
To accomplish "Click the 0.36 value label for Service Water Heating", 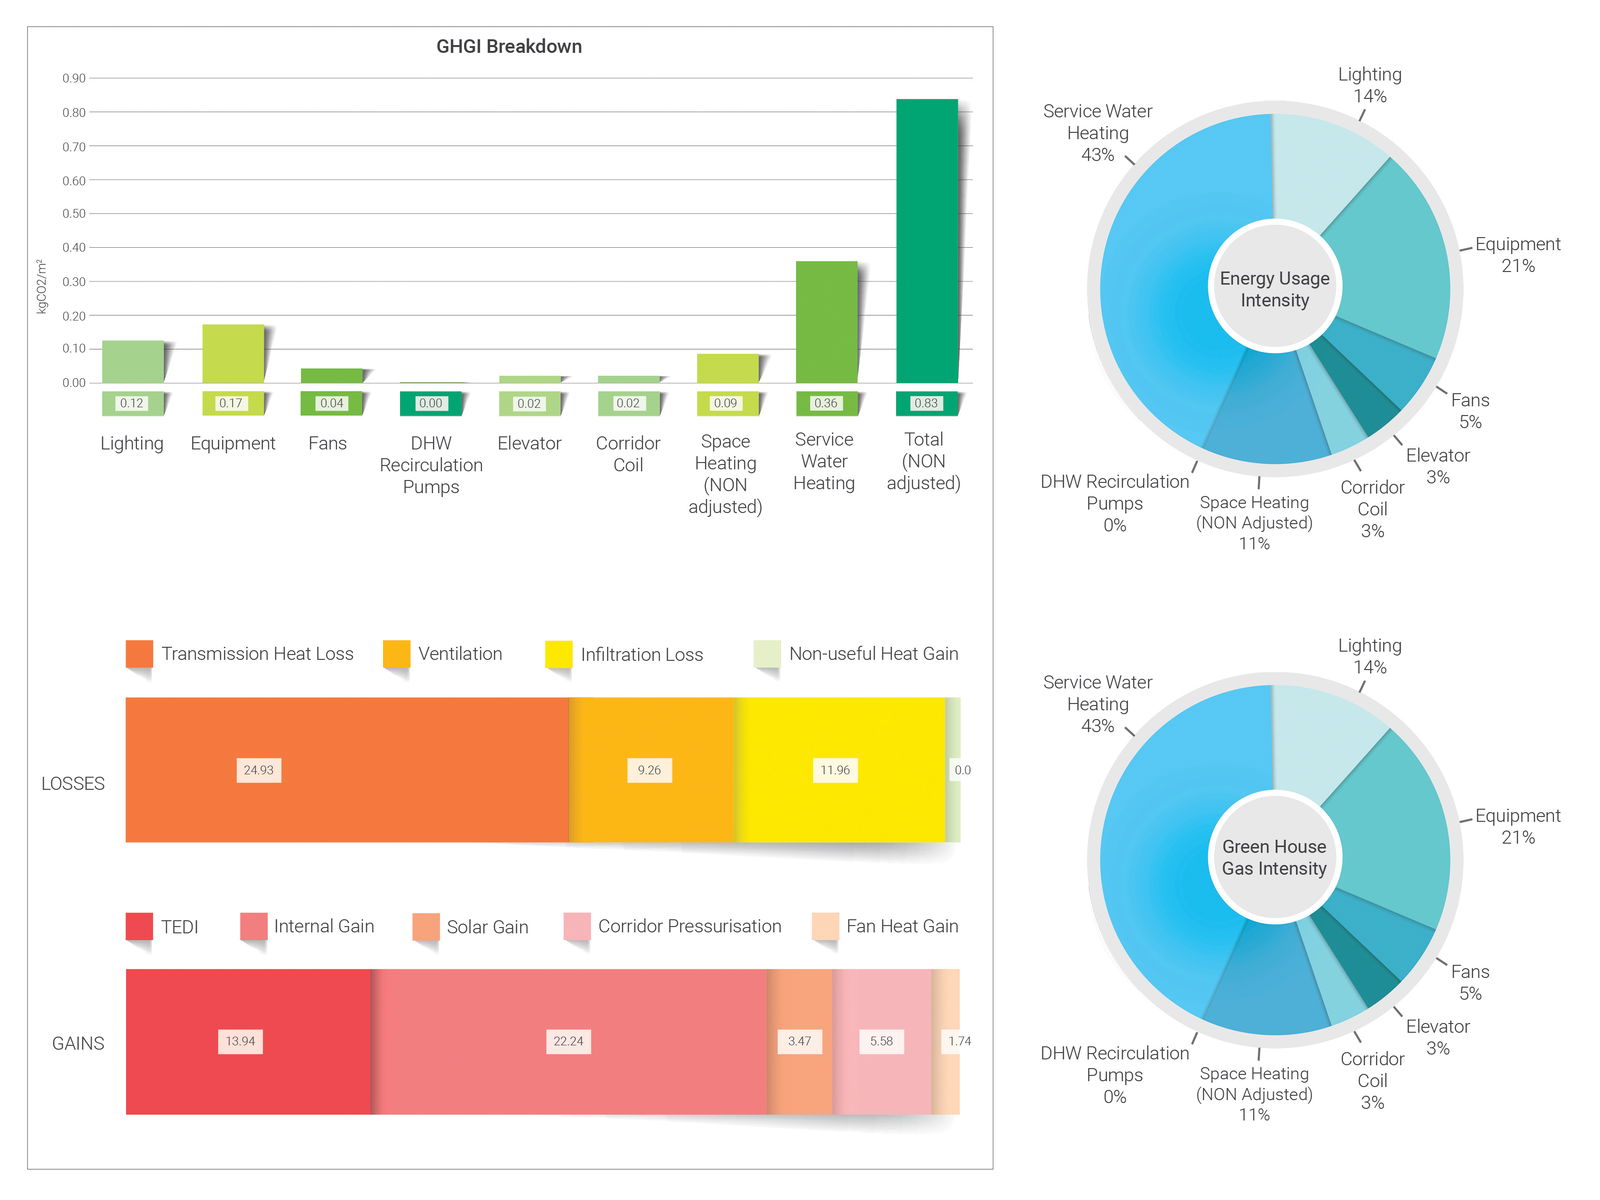I will (x=826, y=403).
